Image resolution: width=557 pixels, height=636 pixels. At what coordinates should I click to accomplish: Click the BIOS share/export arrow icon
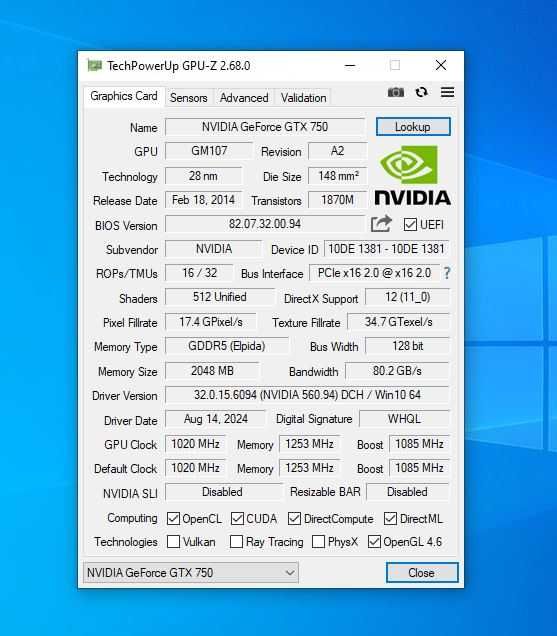[x=381, y=224]
